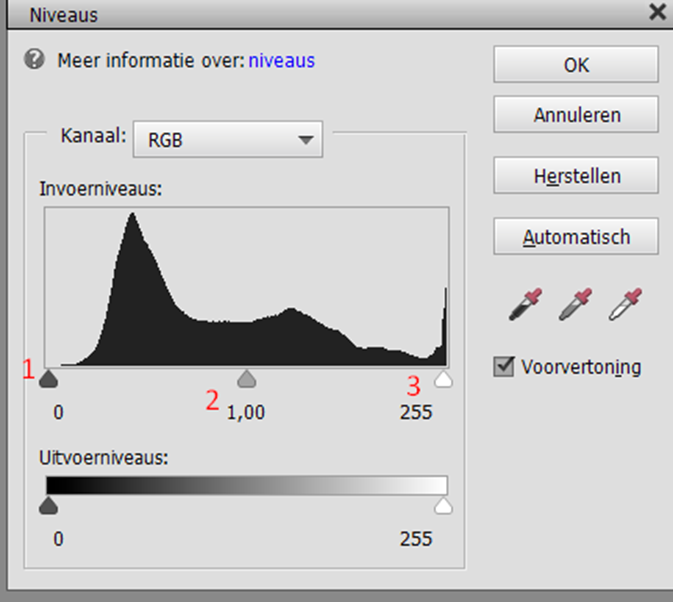The height and width of the screenshot is (602, 673).
Task: Select the white point eyedropper
Action: click(x=626, y=303)
